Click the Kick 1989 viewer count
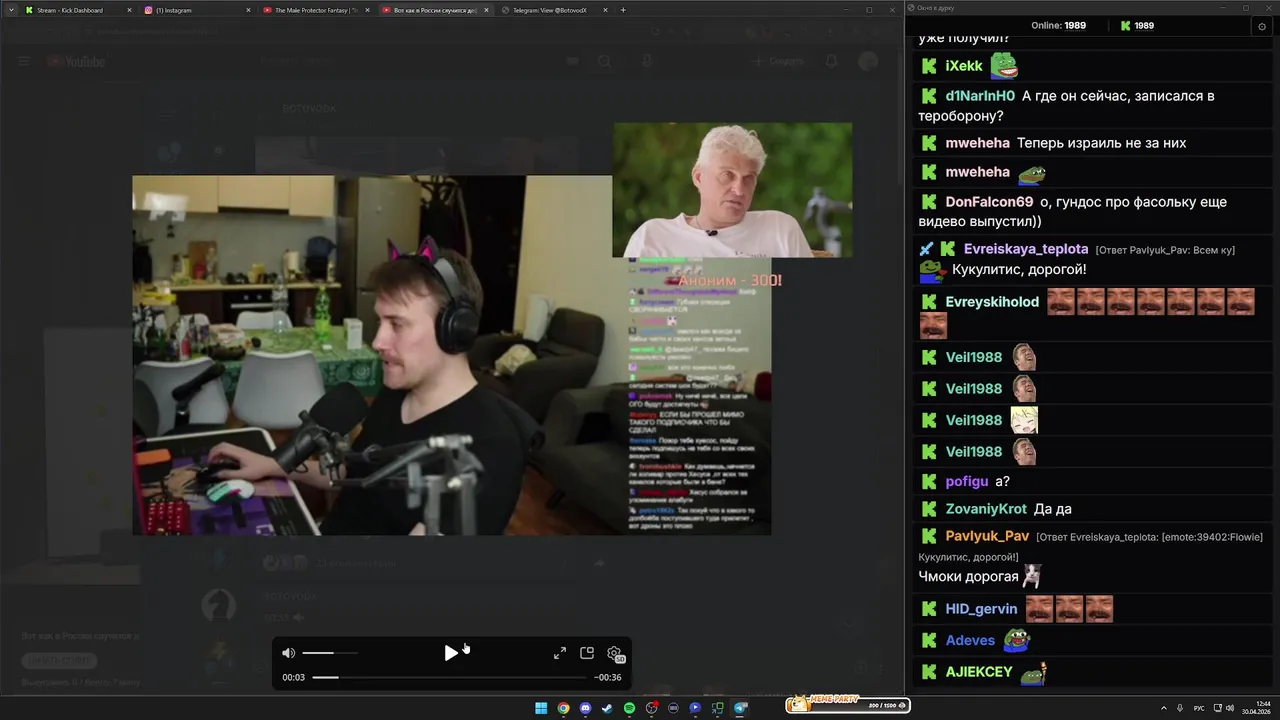Screen dimensions: 1280x720 point(1137,26)
